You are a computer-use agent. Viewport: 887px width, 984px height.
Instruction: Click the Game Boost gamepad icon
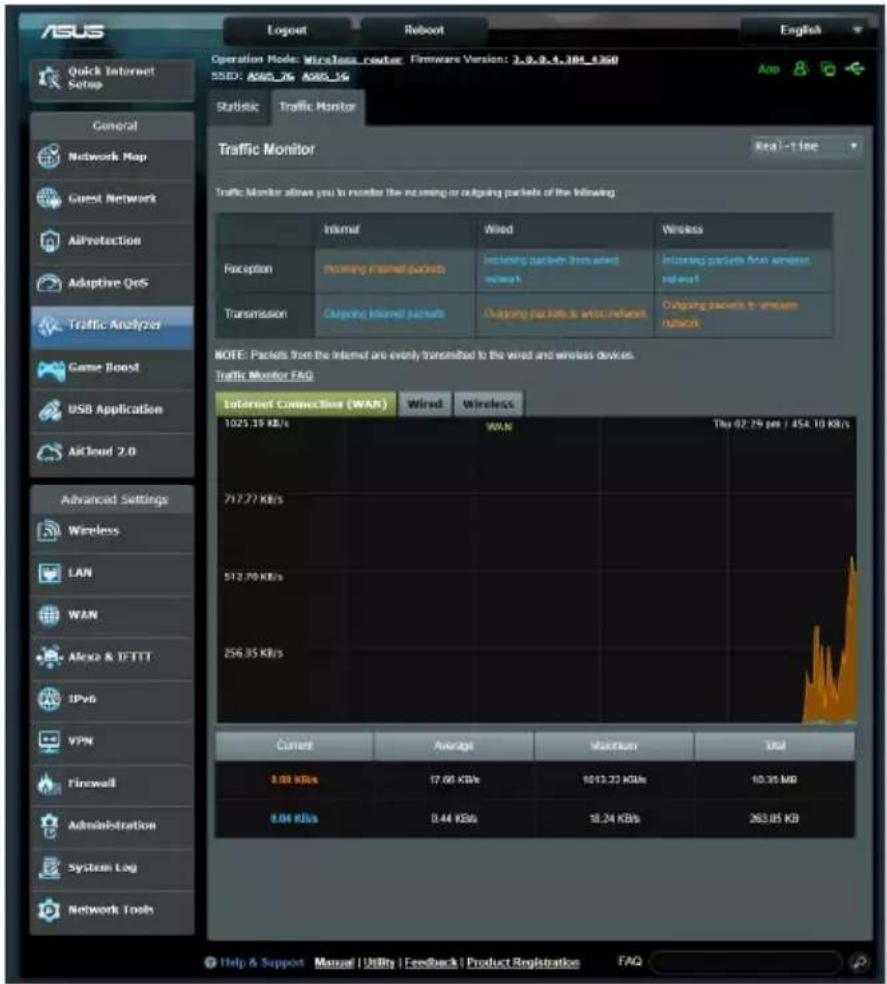(50, 370)
